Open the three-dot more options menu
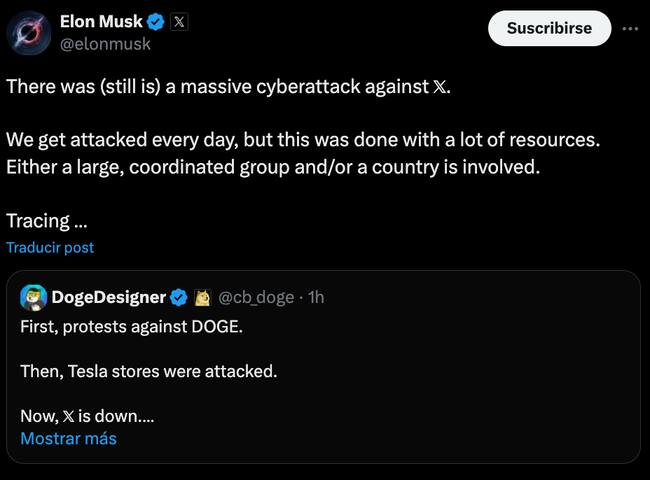The image size is (650, 480). tap(629, 28)
